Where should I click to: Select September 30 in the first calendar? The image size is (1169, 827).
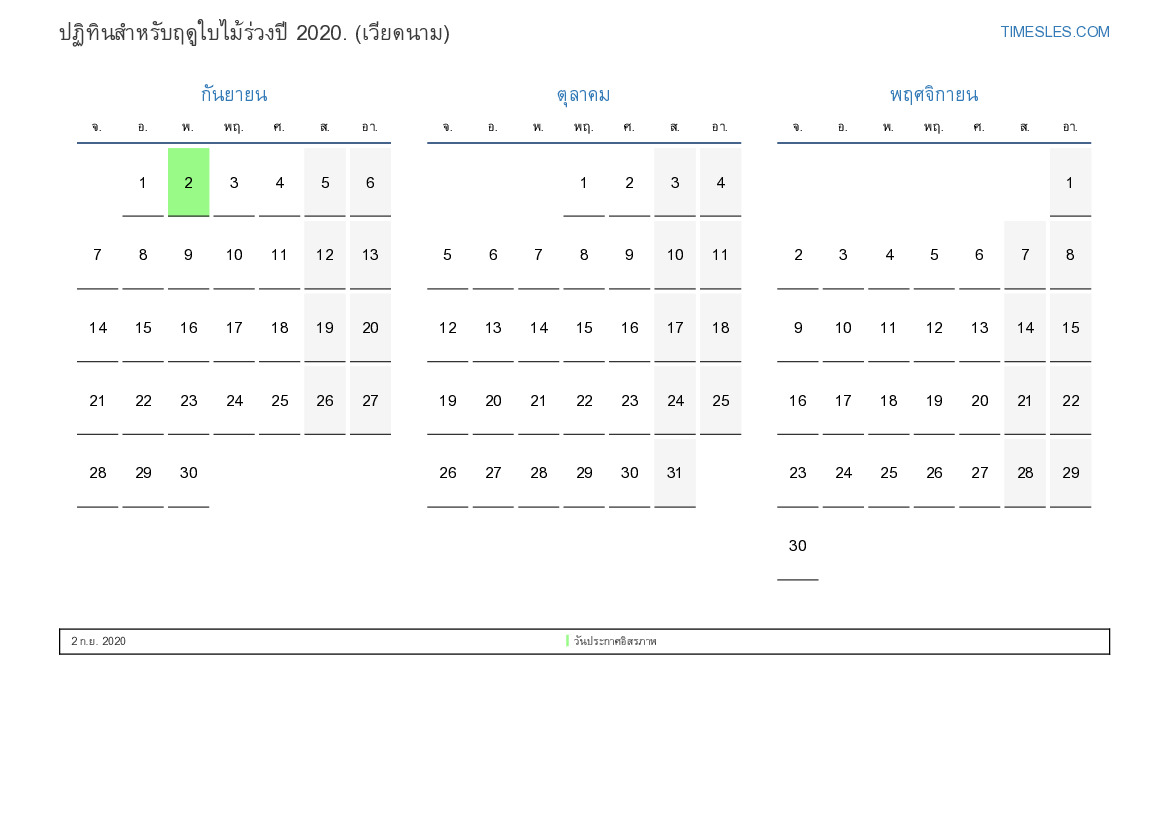[188, 473]
